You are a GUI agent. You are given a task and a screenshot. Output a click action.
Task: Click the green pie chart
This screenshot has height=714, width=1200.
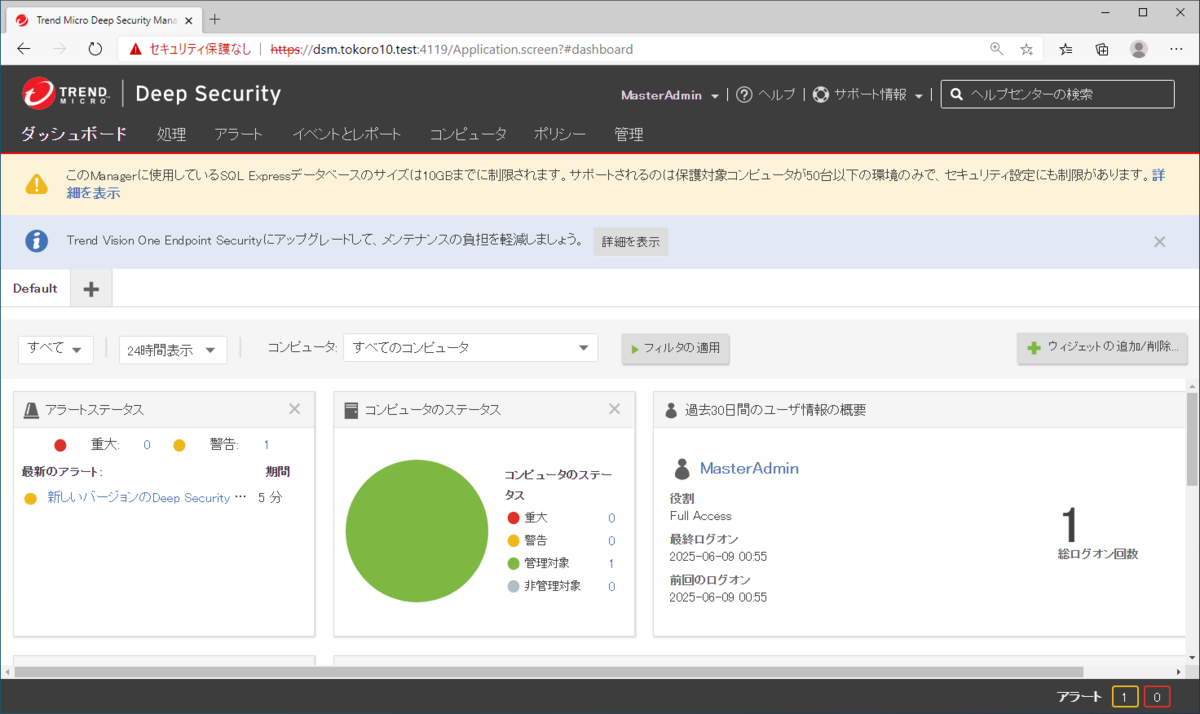pyautogui.click(x=418, y=530)
